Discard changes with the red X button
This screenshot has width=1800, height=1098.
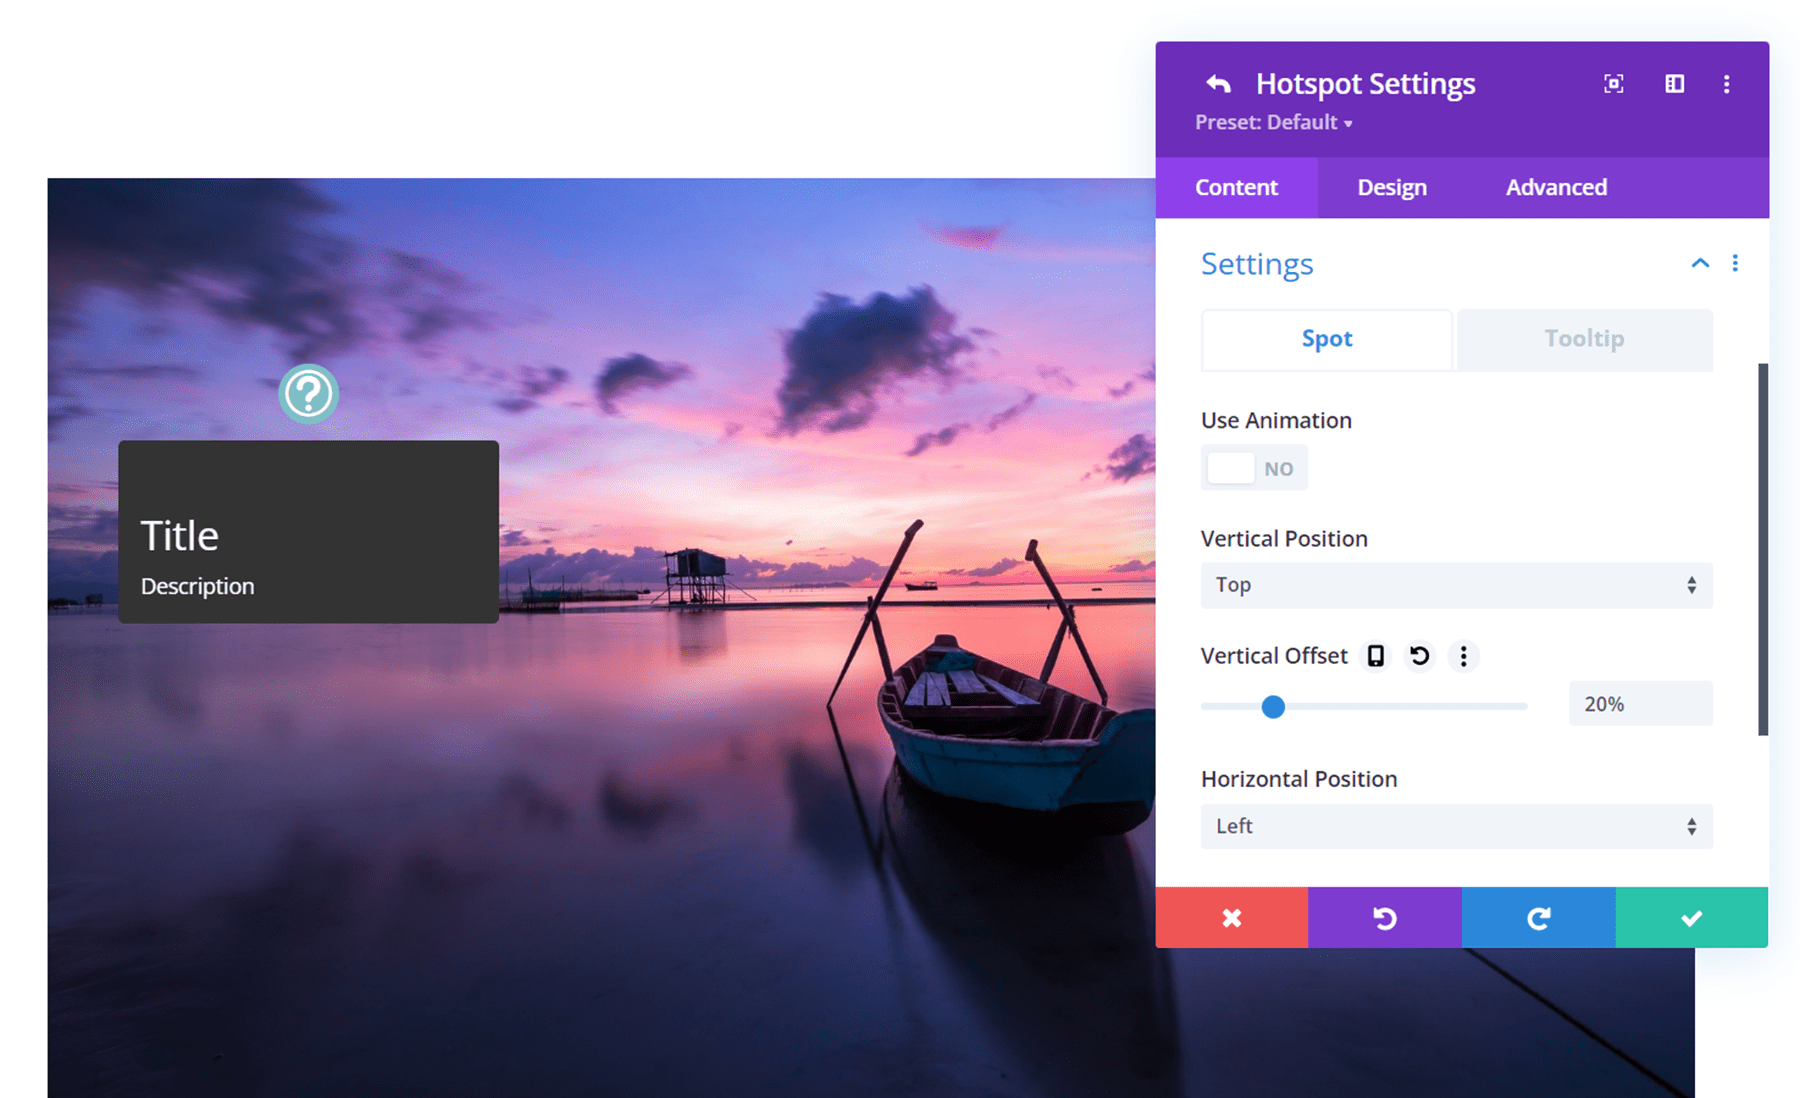[1231, 917]
